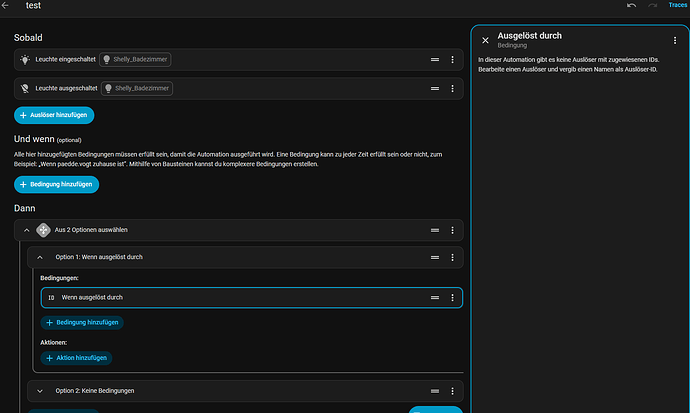The height and width of the screenshot is (413, 690).
Task: Click the Dann section heading
Action: pos(25,208)
